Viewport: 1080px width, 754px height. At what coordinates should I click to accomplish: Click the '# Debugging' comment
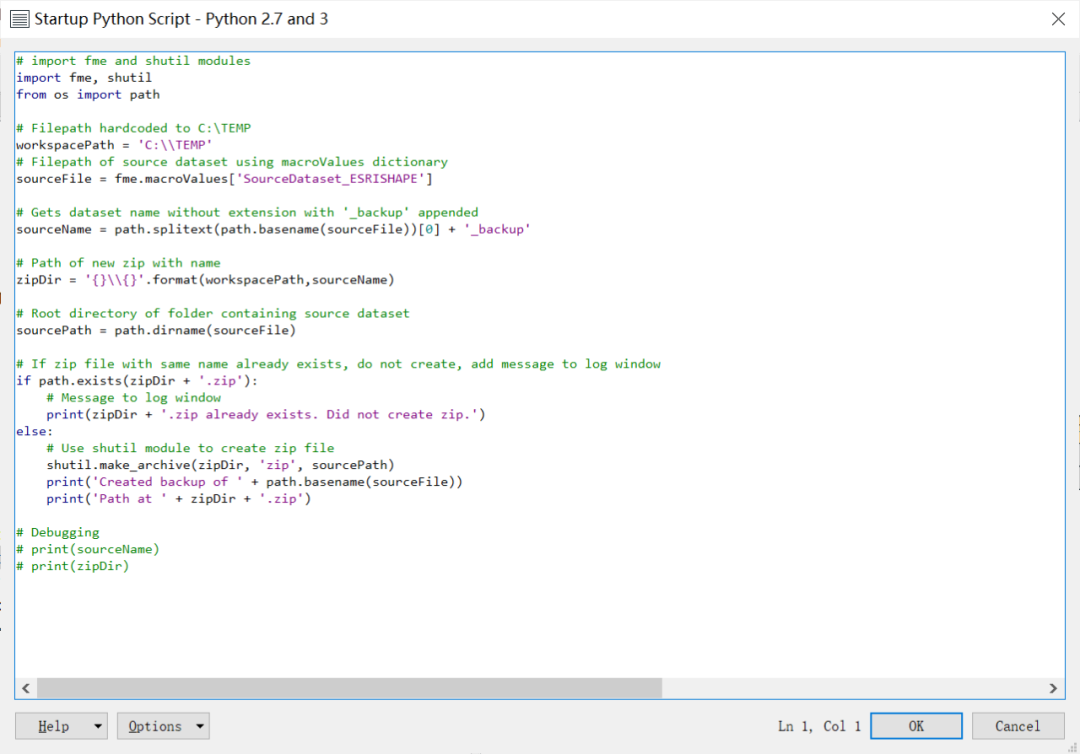pos(58,532)
